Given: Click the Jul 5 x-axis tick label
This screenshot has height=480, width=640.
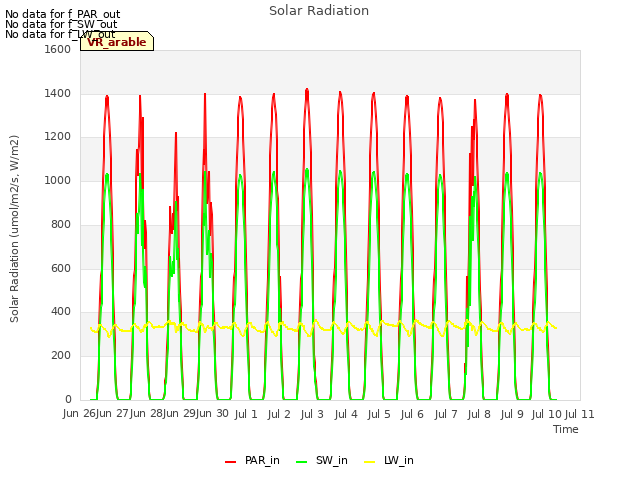Looking at the screenshot, I should click(x=379, y=414).
